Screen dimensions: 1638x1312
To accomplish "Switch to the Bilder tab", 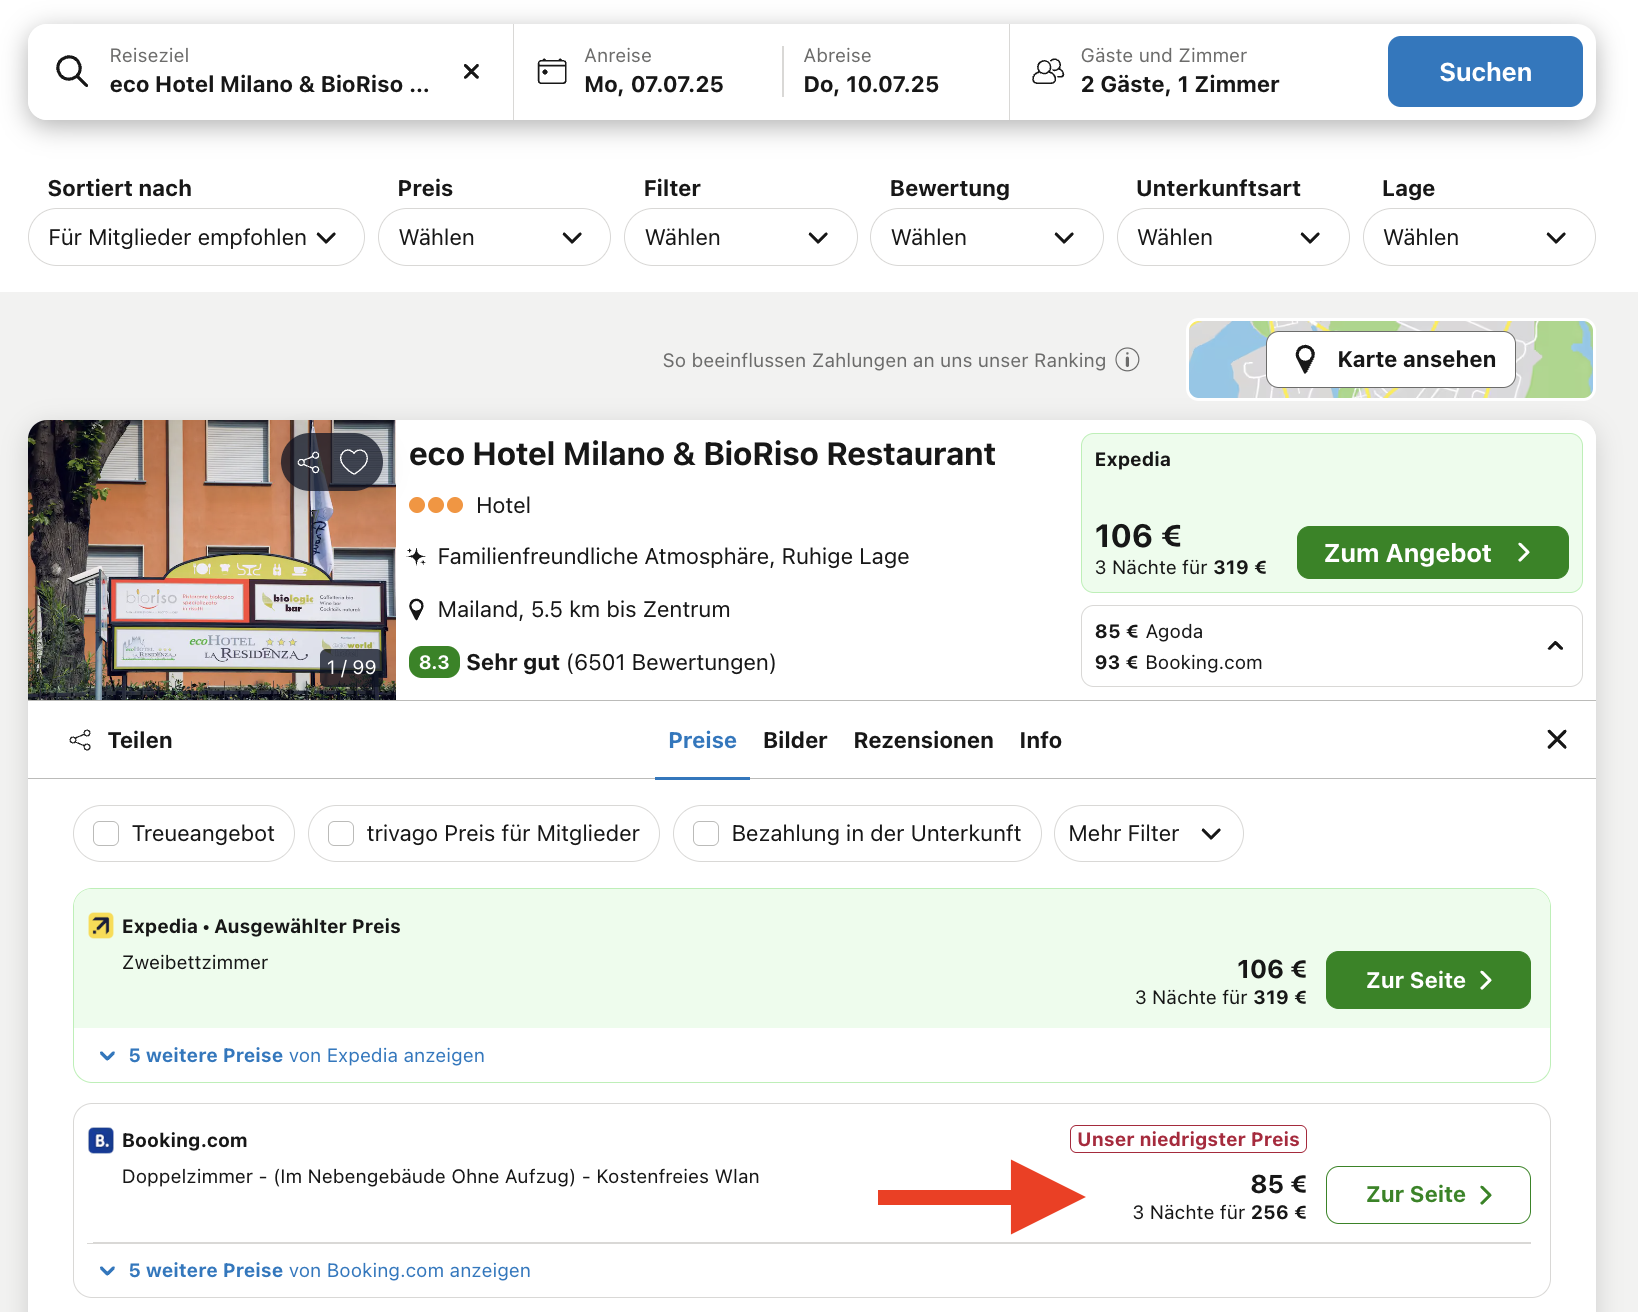I will coord(795,740).
